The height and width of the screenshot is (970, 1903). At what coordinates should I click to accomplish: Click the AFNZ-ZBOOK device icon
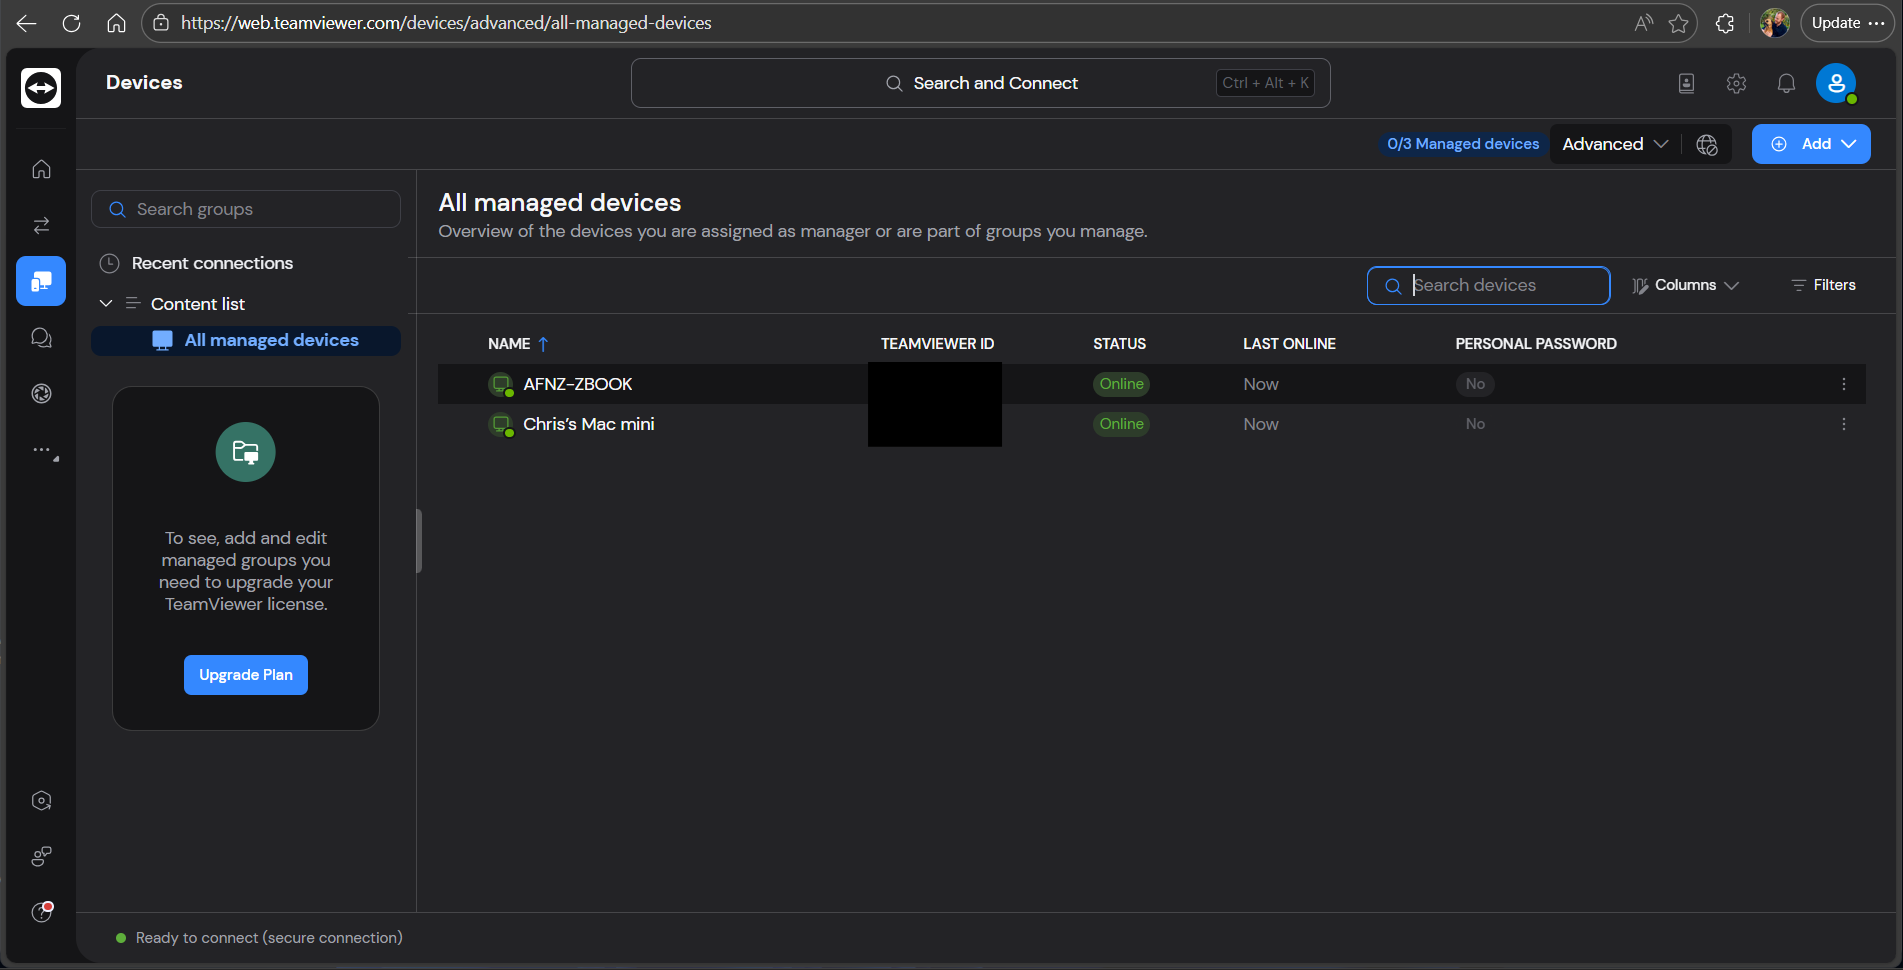[x=501, y=384]
